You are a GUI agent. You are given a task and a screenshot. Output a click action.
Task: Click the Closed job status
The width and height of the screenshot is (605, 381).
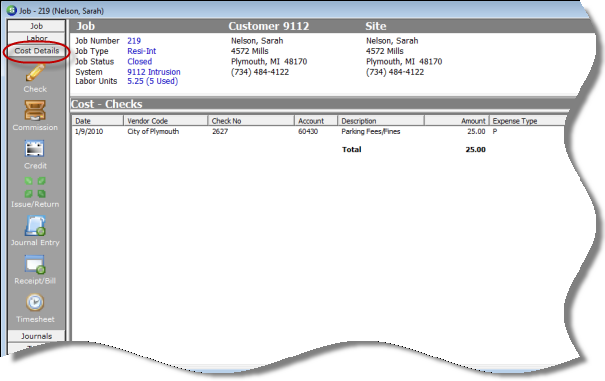140,61
